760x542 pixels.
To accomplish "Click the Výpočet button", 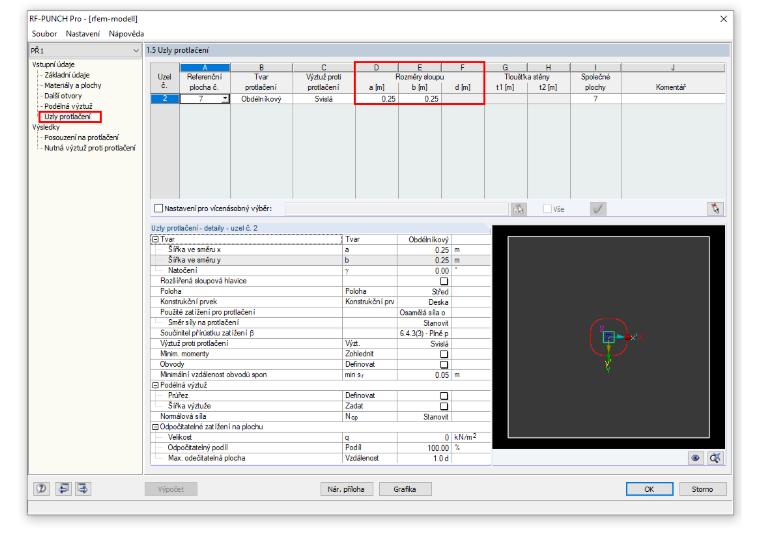I will pos(171,489).
